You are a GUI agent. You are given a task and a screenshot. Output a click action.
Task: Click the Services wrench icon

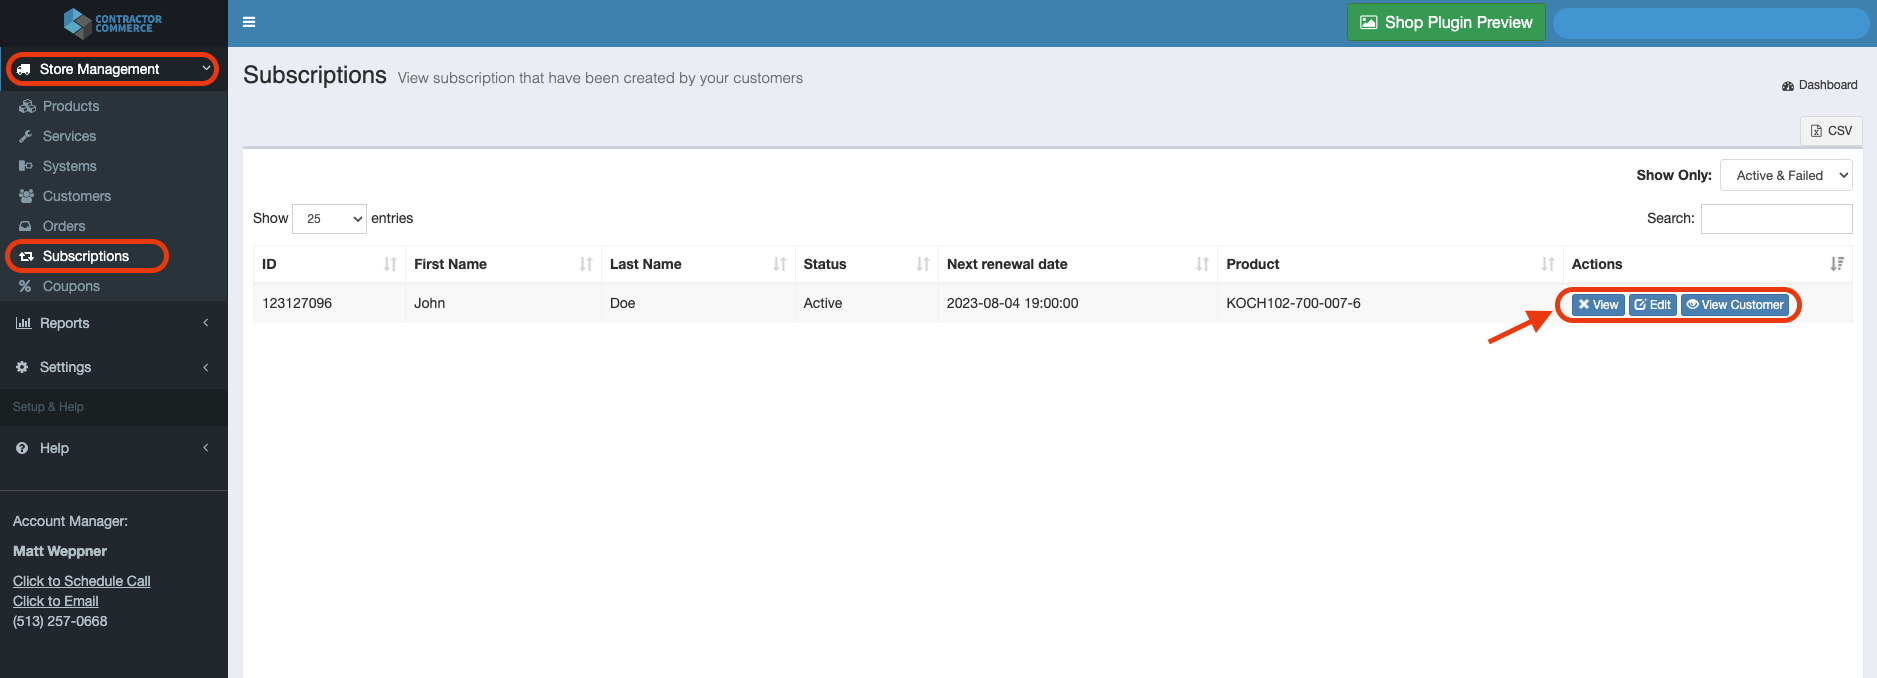click(26, 136)
